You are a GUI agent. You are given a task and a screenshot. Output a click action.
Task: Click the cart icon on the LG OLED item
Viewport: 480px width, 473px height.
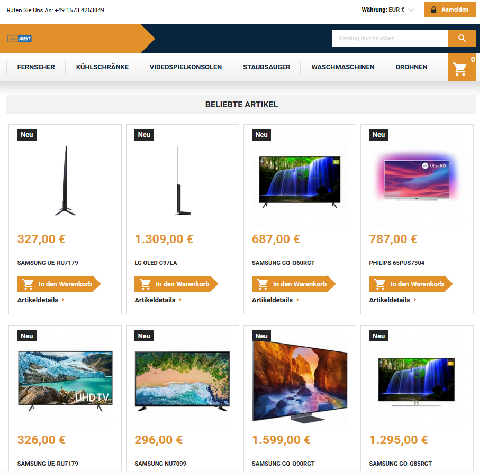click(145, 284)
